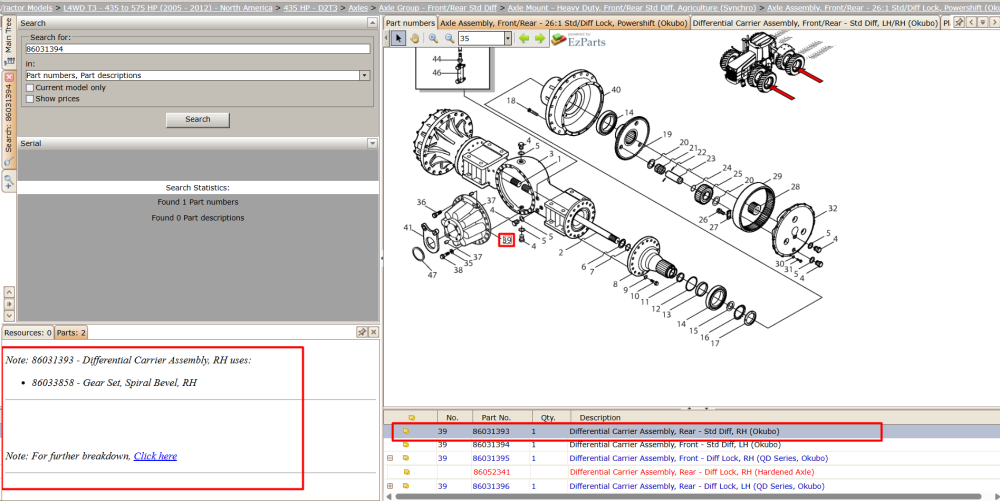Pin the diagram tab panel

point(959,22)
